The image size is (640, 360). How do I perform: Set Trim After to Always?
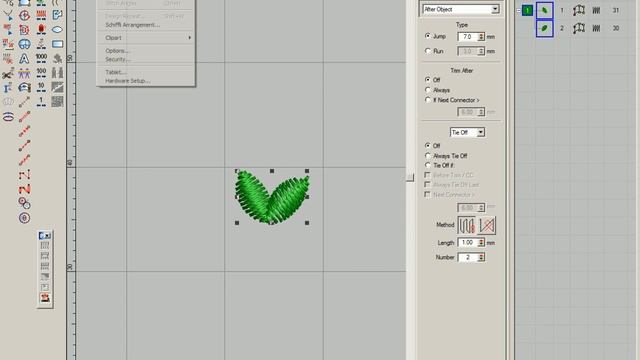point(428,90)
